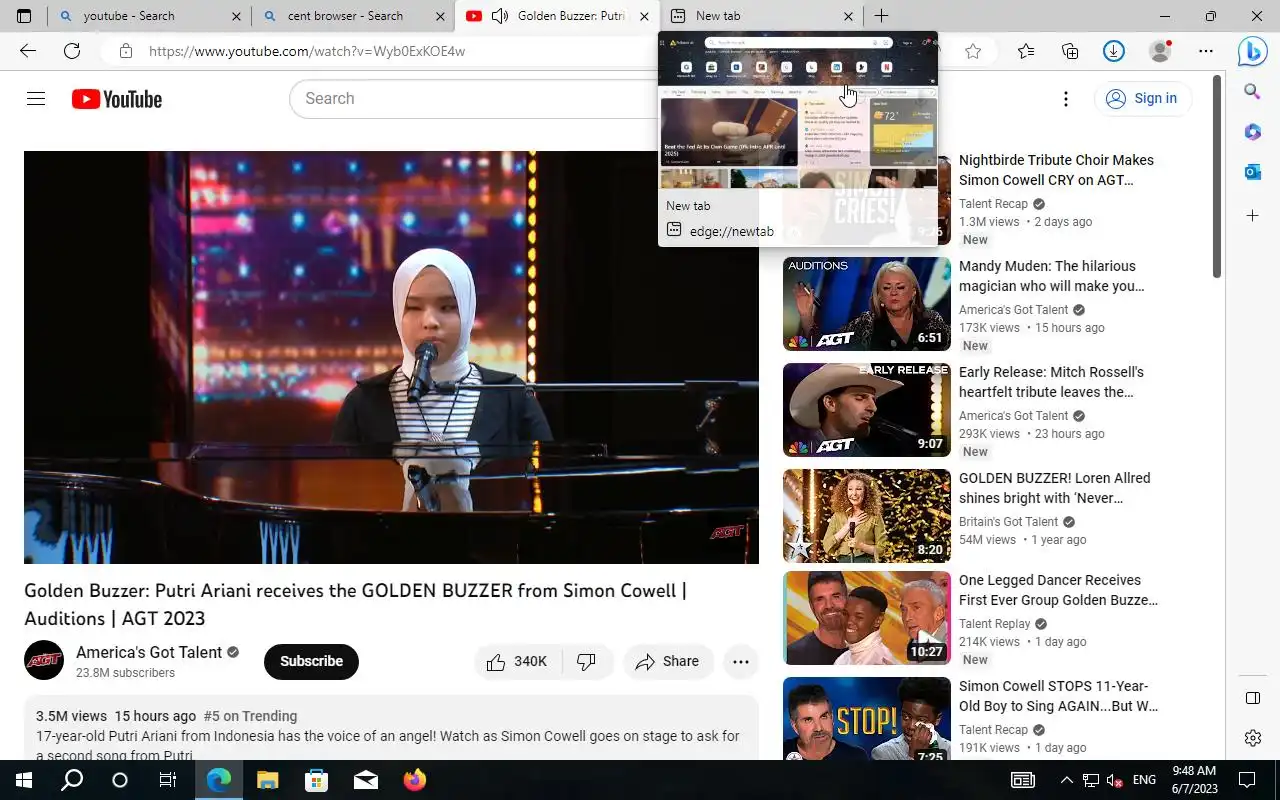Open the browser profile avatar
1280x800 pixels.
click(1160, 51)
